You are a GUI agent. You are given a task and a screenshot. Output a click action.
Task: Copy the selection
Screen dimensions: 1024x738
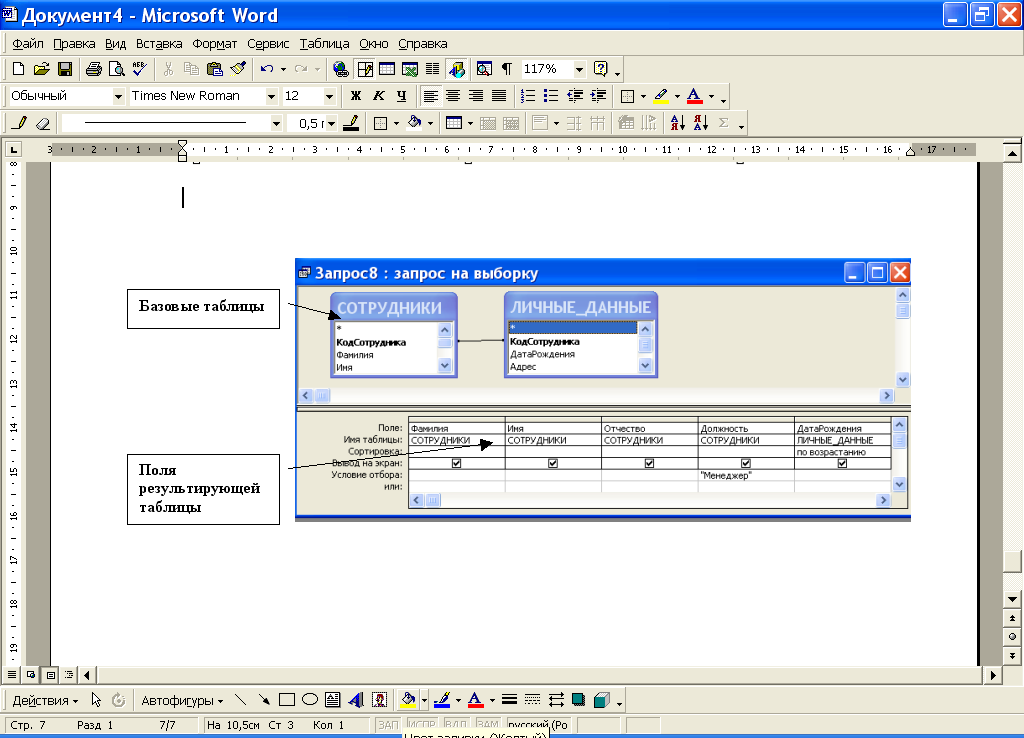point(191,69)
